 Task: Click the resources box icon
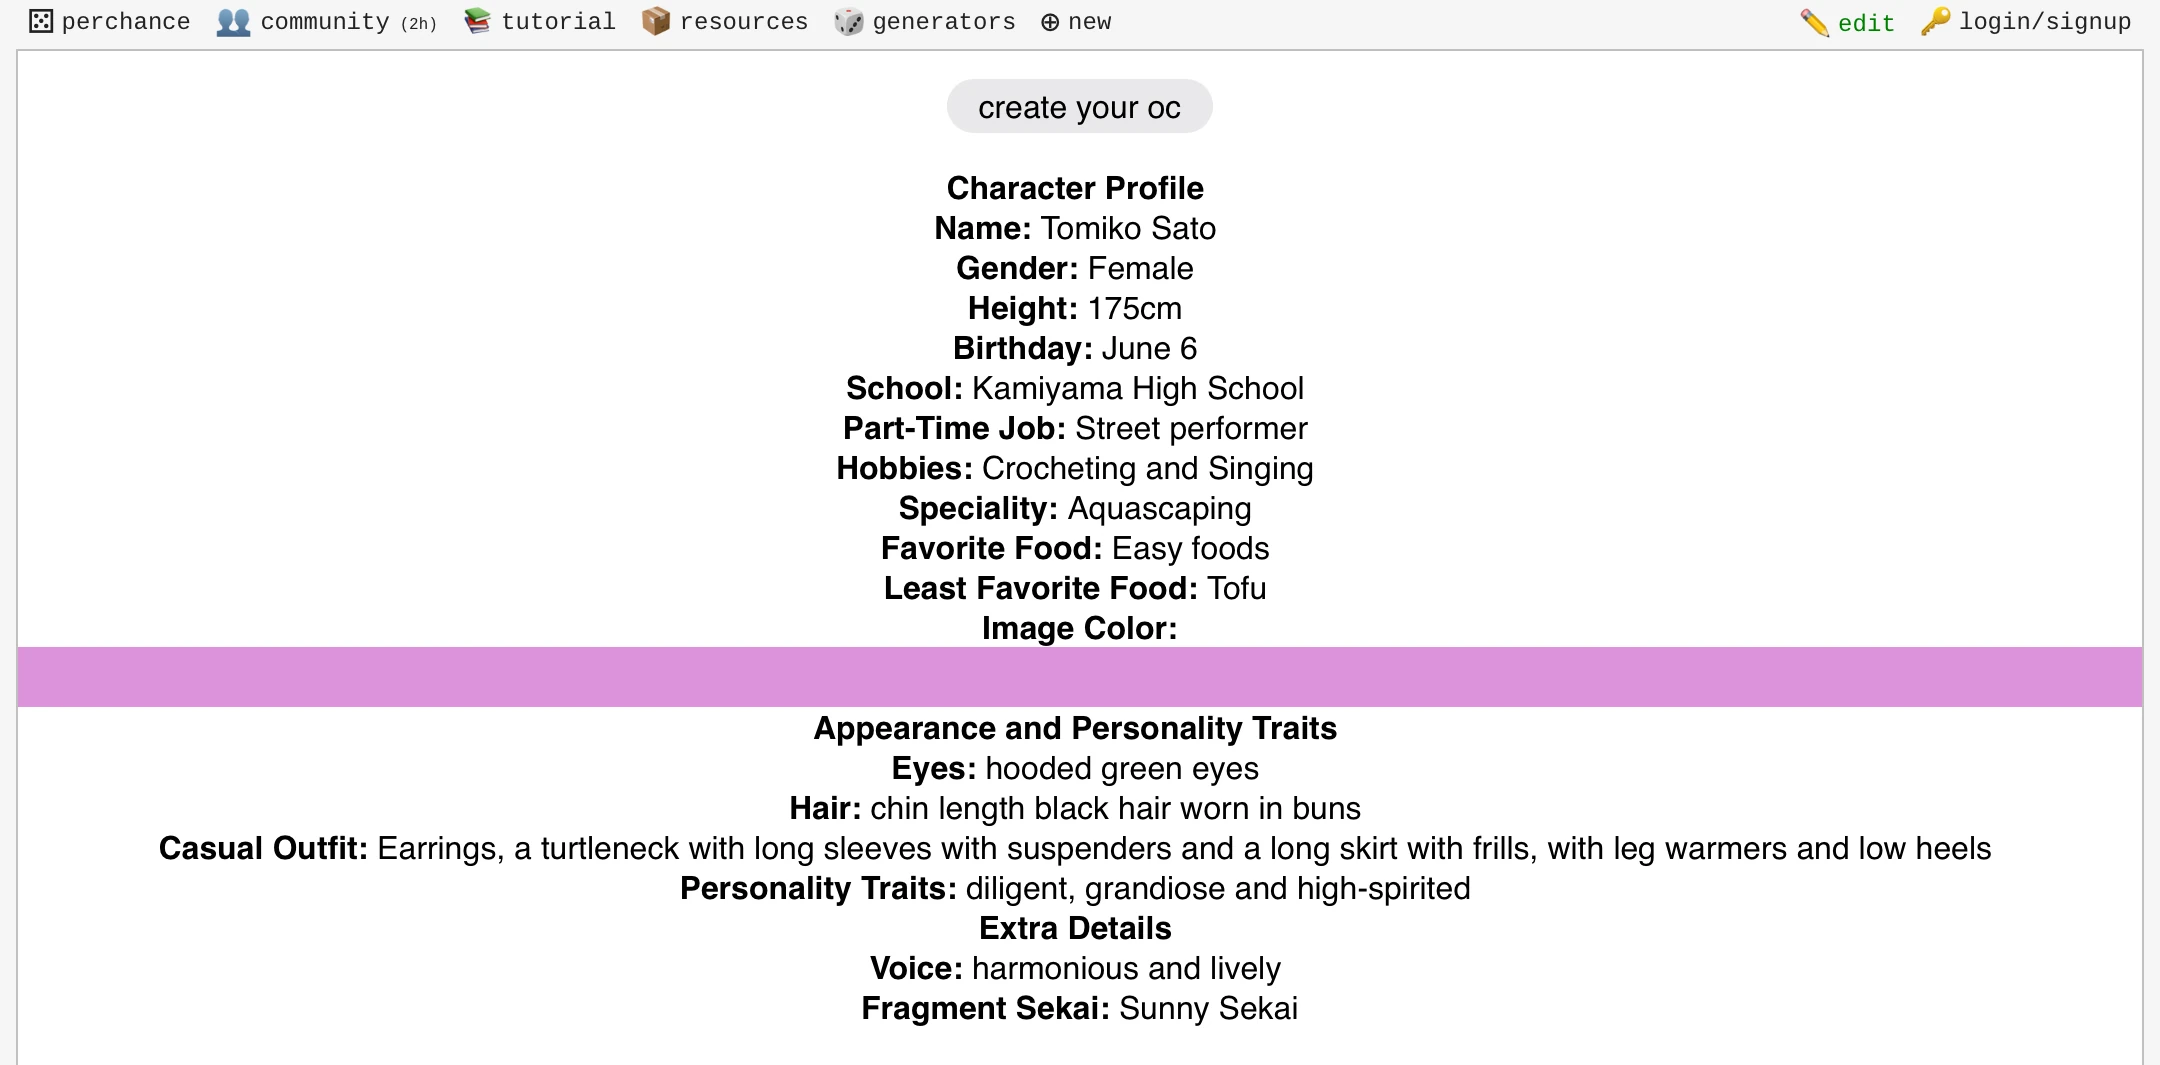655,19
